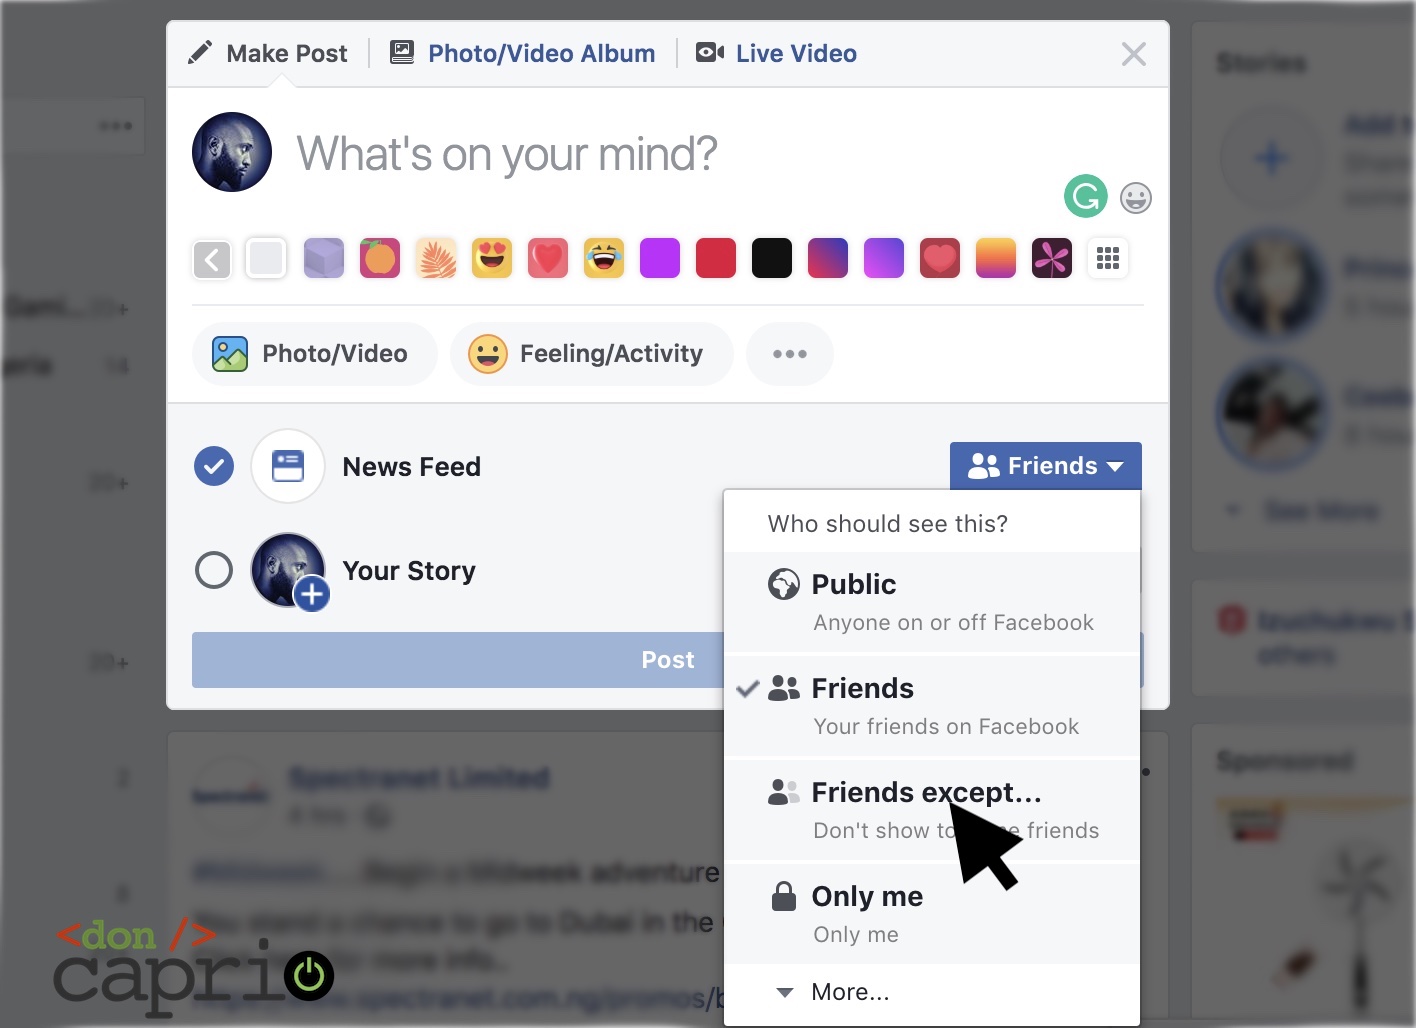Screen dimensions: 1416x1028
Task: Toggle the News Feed checkbox
Action: [214, 466]
